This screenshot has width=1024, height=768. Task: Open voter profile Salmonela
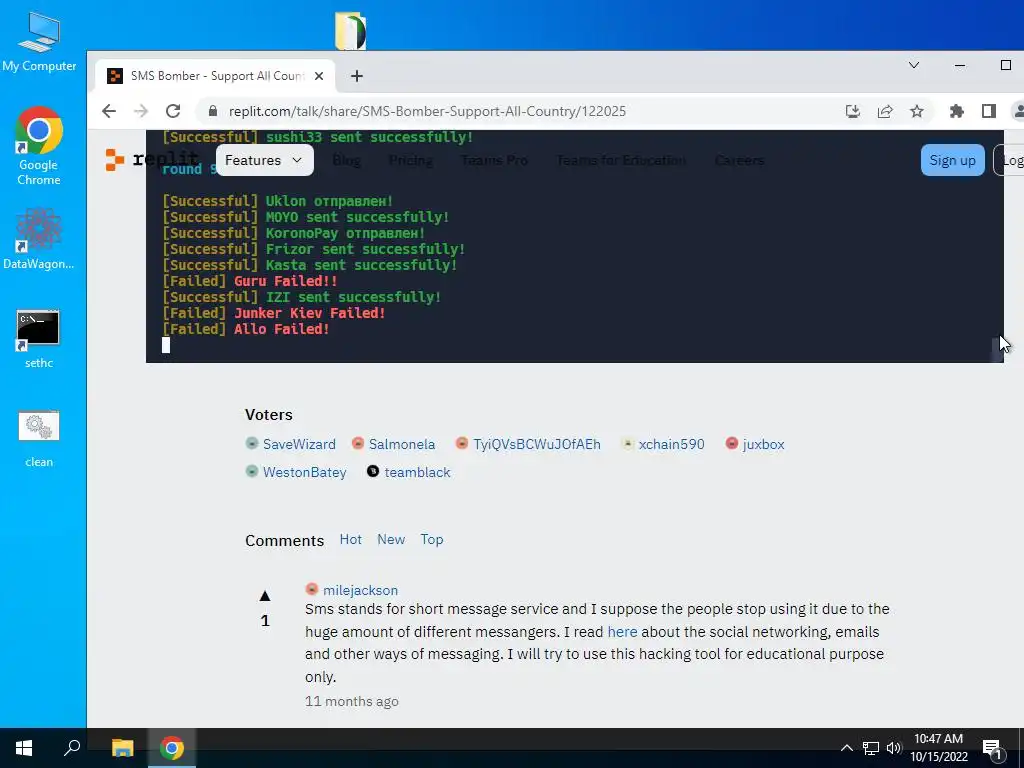point(401,444)
